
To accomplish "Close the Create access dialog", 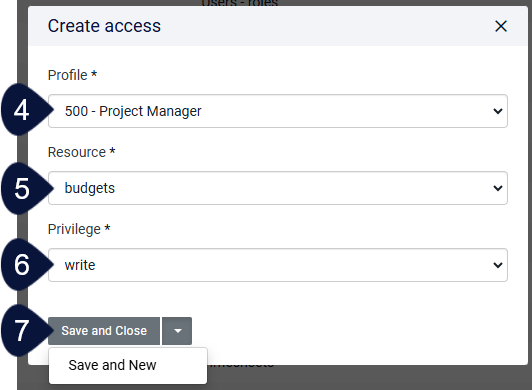I will 501,26.
